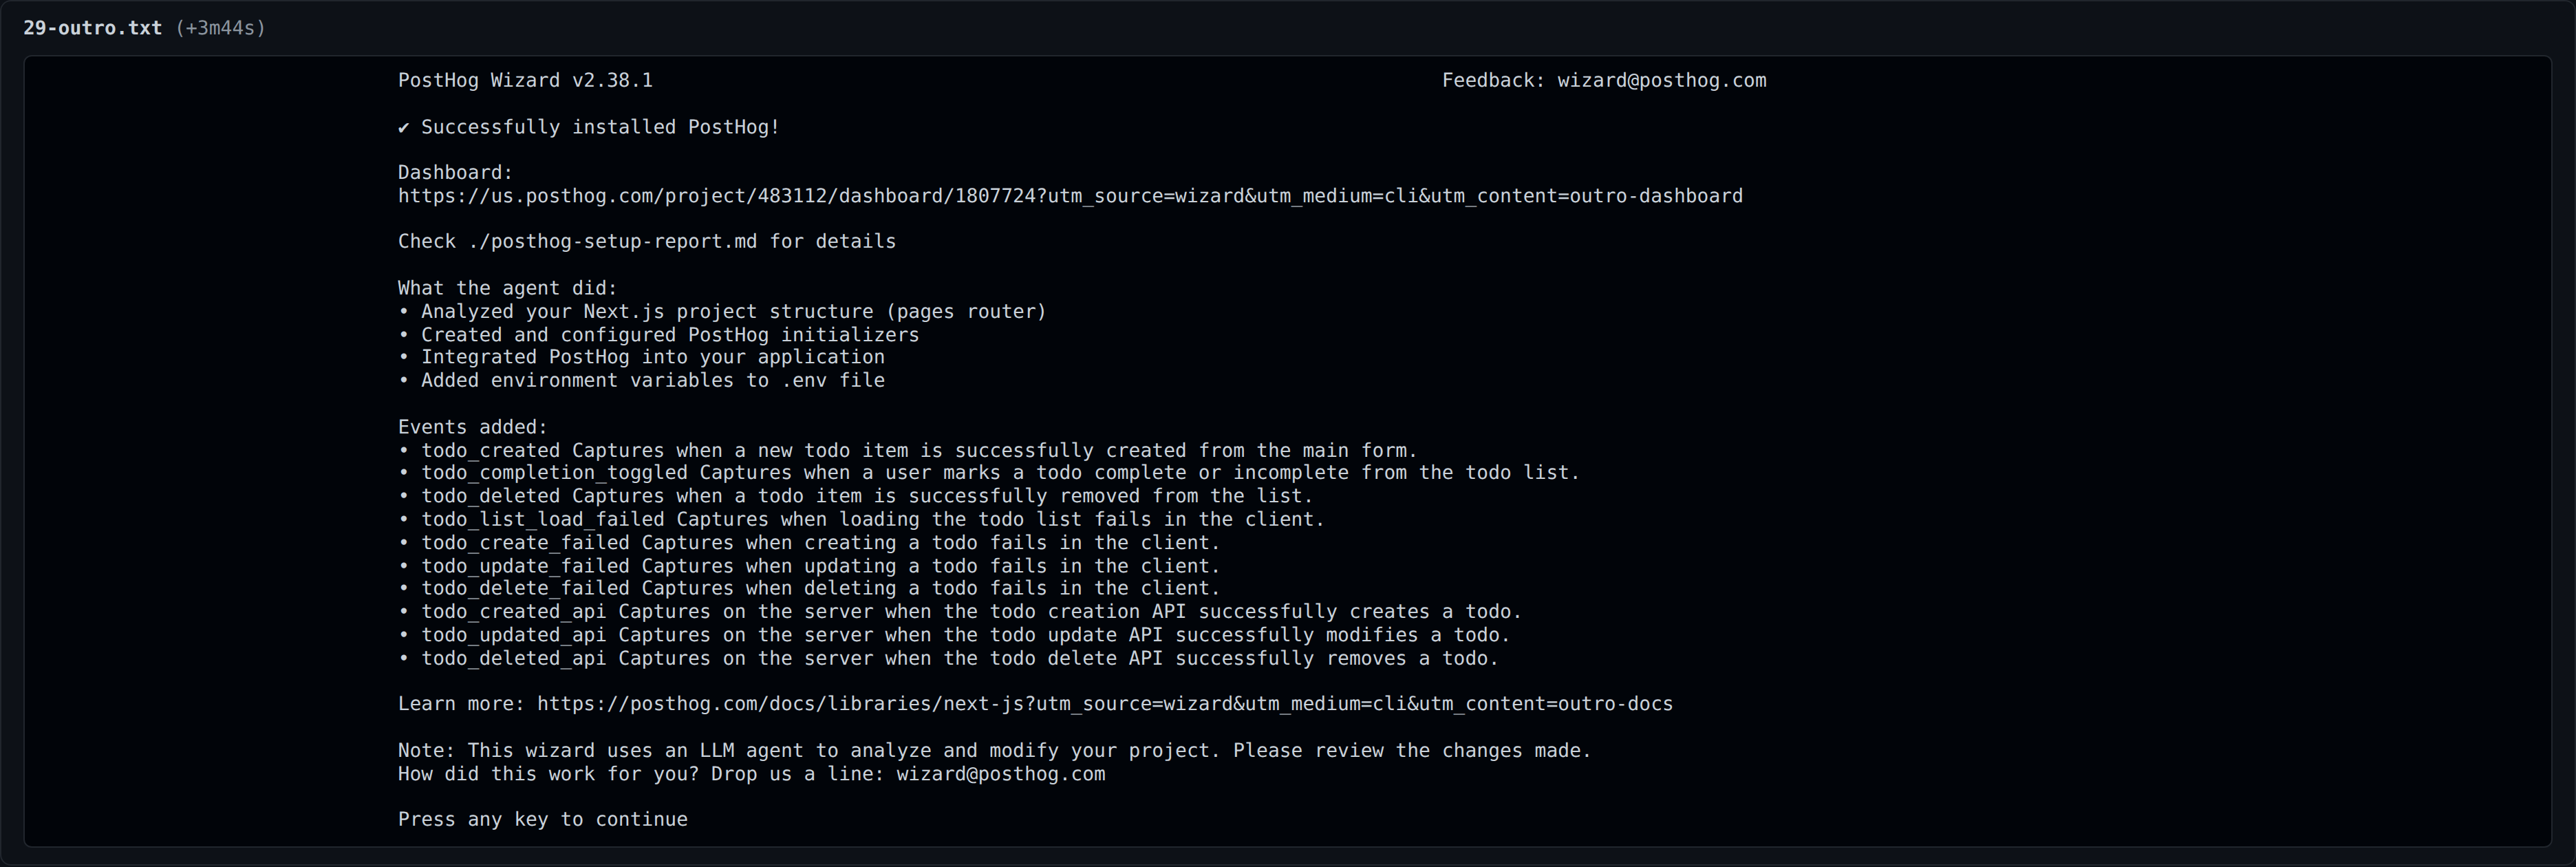Select the todo_completion_toggled event line
This screenshot has height=867, width=2576.
tap(989, 473)
